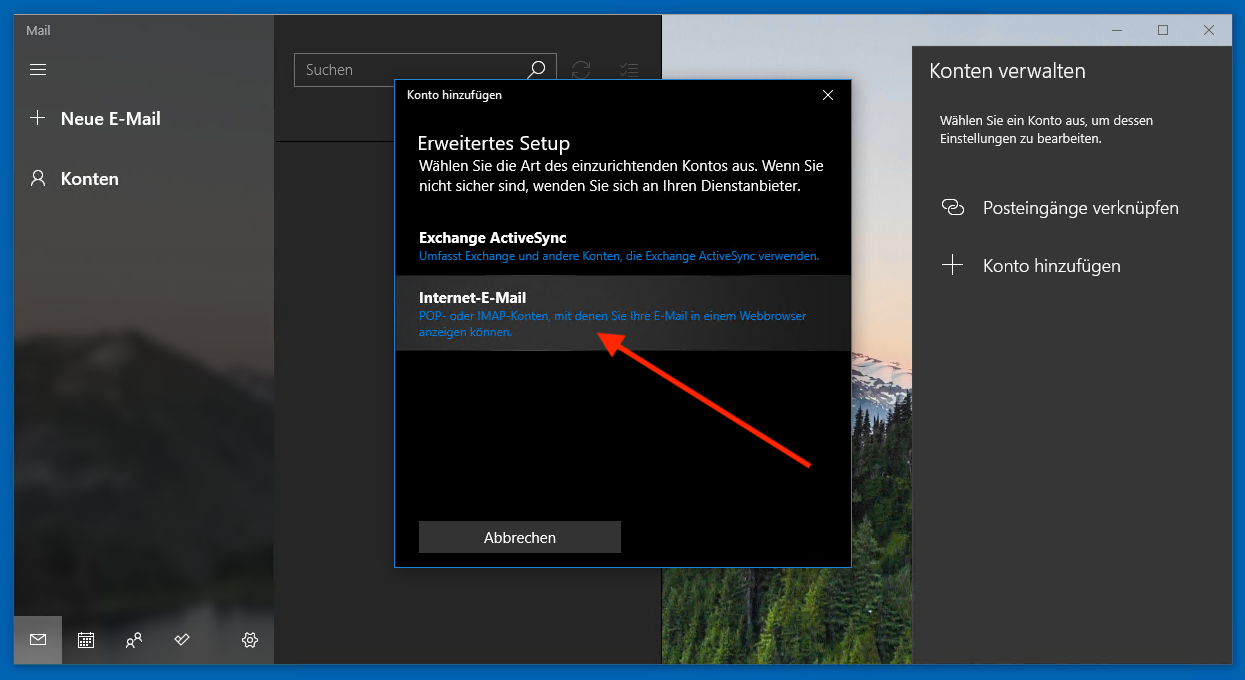Click the search magnifier icon
This screenshot has width=1245, height=680.
click(537, 69)
